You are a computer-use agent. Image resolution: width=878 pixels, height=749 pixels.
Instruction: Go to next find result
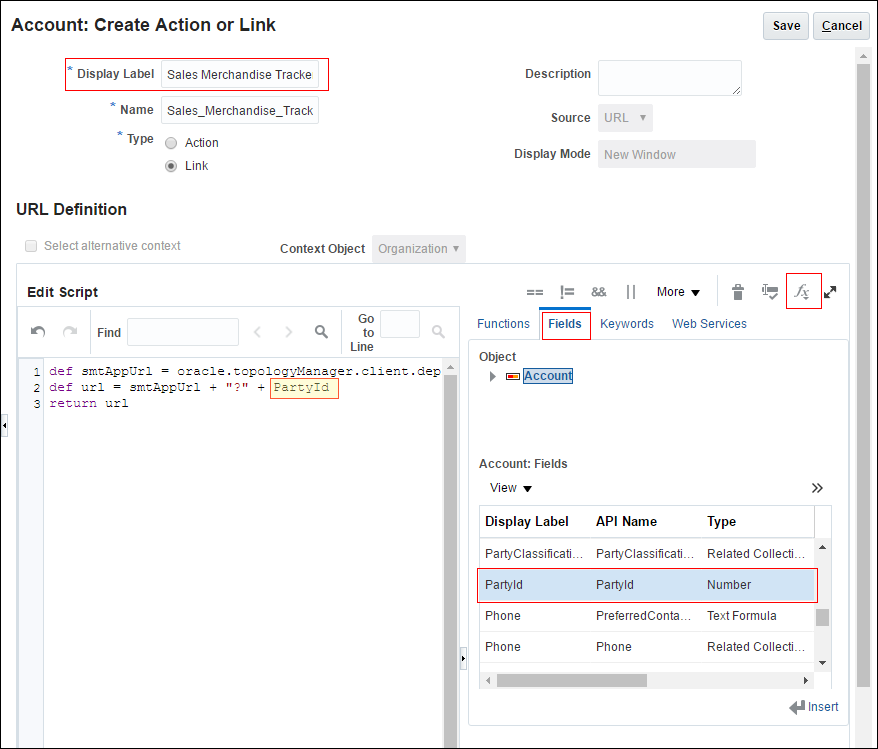[x=288, y=332]
